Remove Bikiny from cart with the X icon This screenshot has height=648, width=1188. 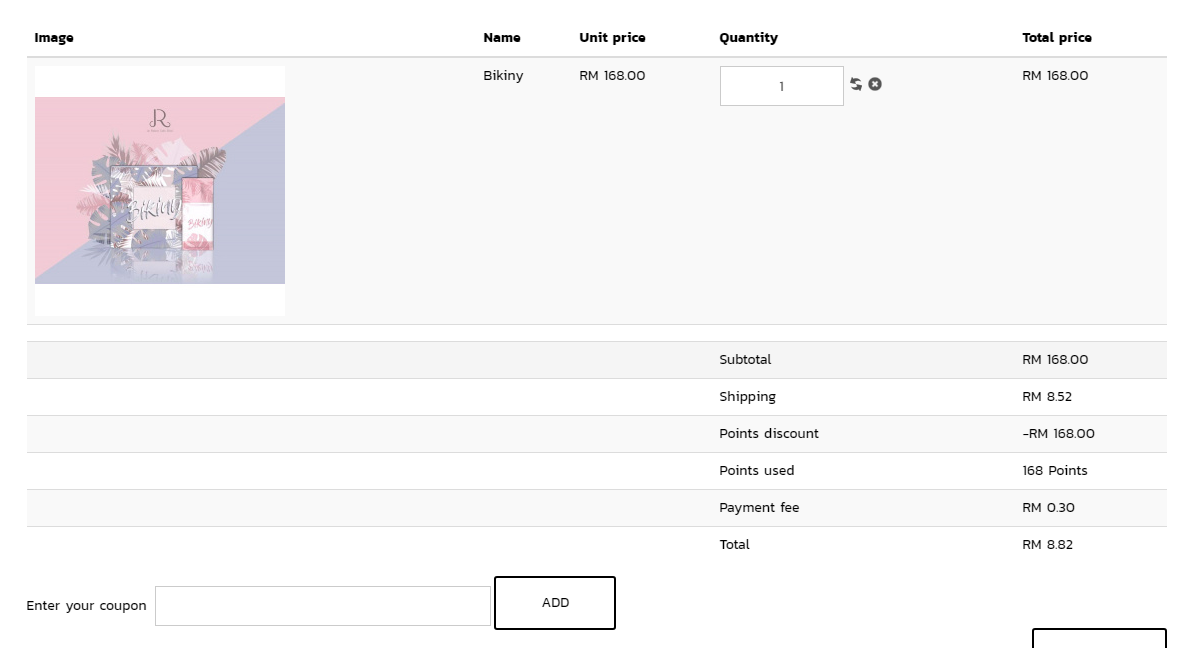pyautogui.click(x=875, y=84)
